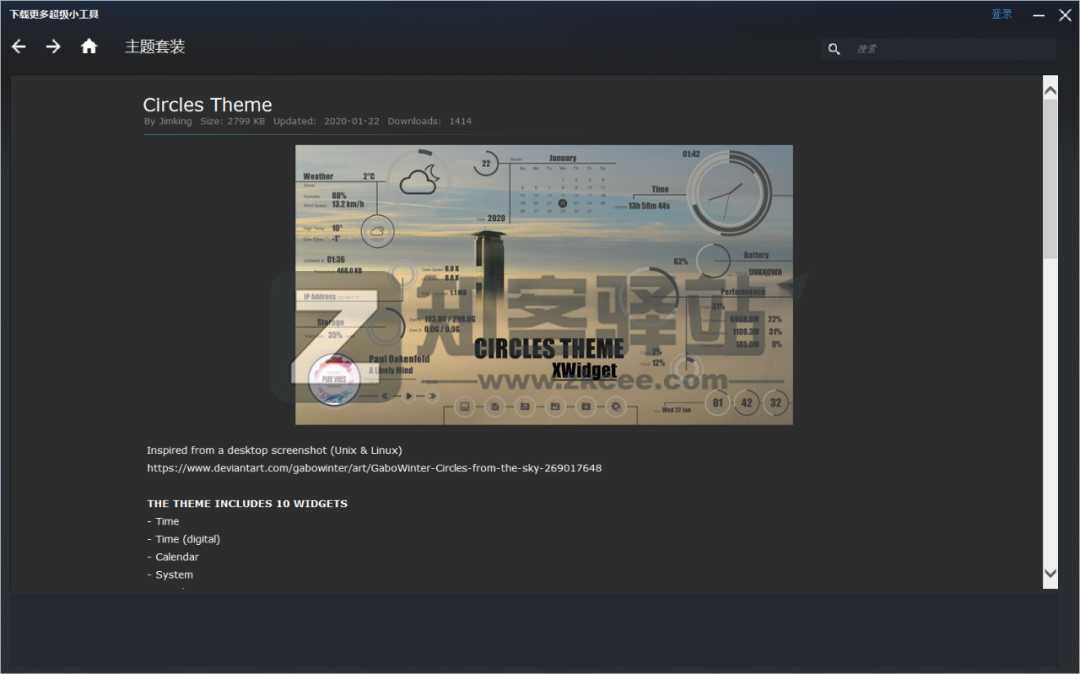Viewport: 1080px width, 674px height.
Task: Open the DeviantArt GaboWinter URL
Action: coord(374,468)
